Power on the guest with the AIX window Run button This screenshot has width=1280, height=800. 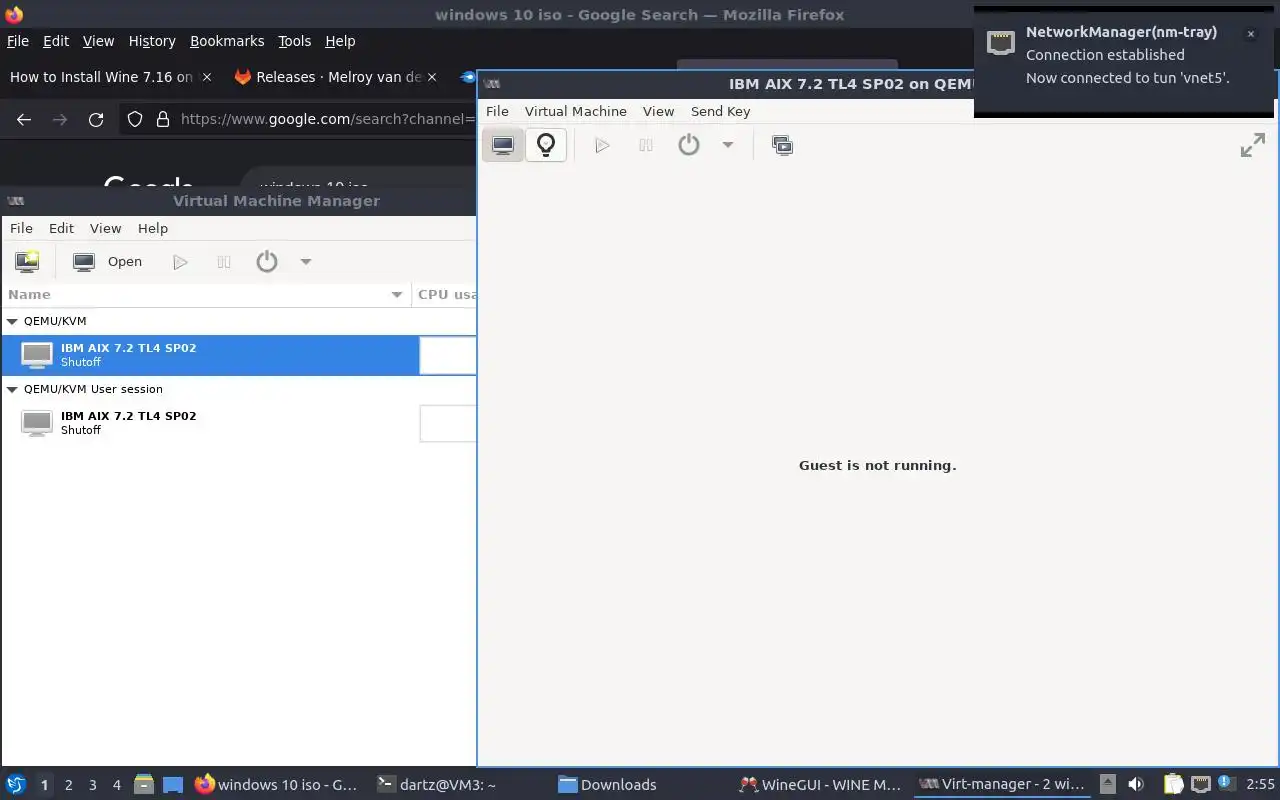(x=602, y=145)
